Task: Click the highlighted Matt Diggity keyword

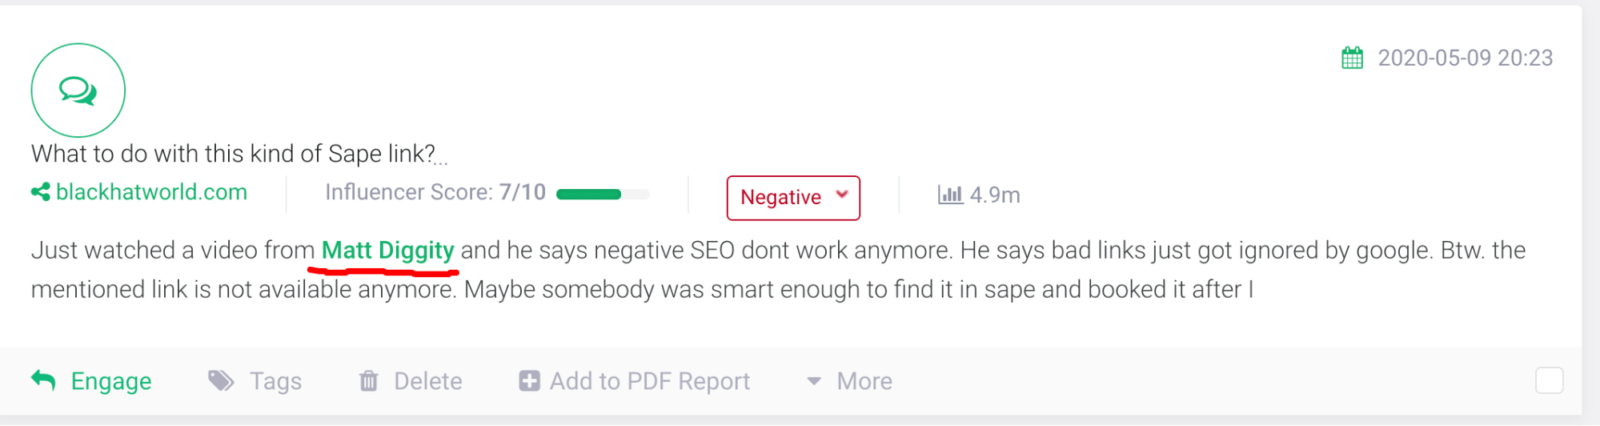Action: pyautogui.click(x=388, y=250)
